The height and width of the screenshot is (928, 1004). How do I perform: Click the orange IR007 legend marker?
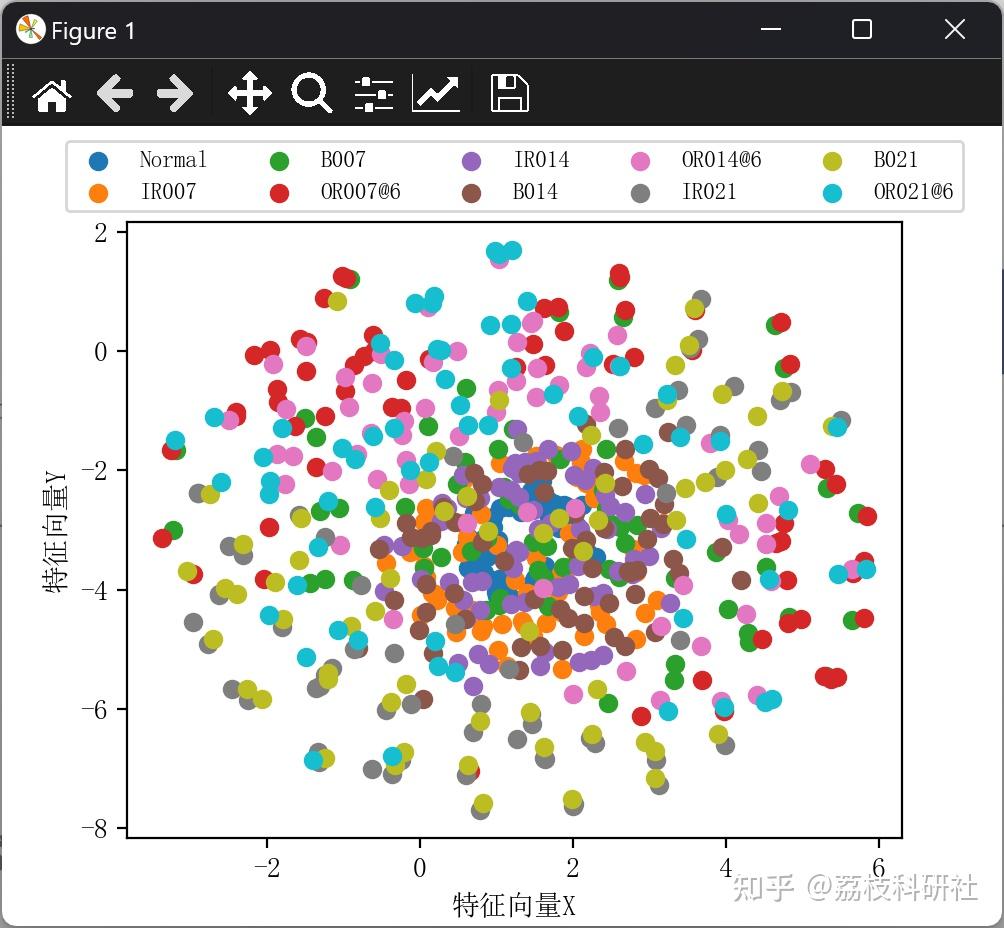[x=99, y=193]
